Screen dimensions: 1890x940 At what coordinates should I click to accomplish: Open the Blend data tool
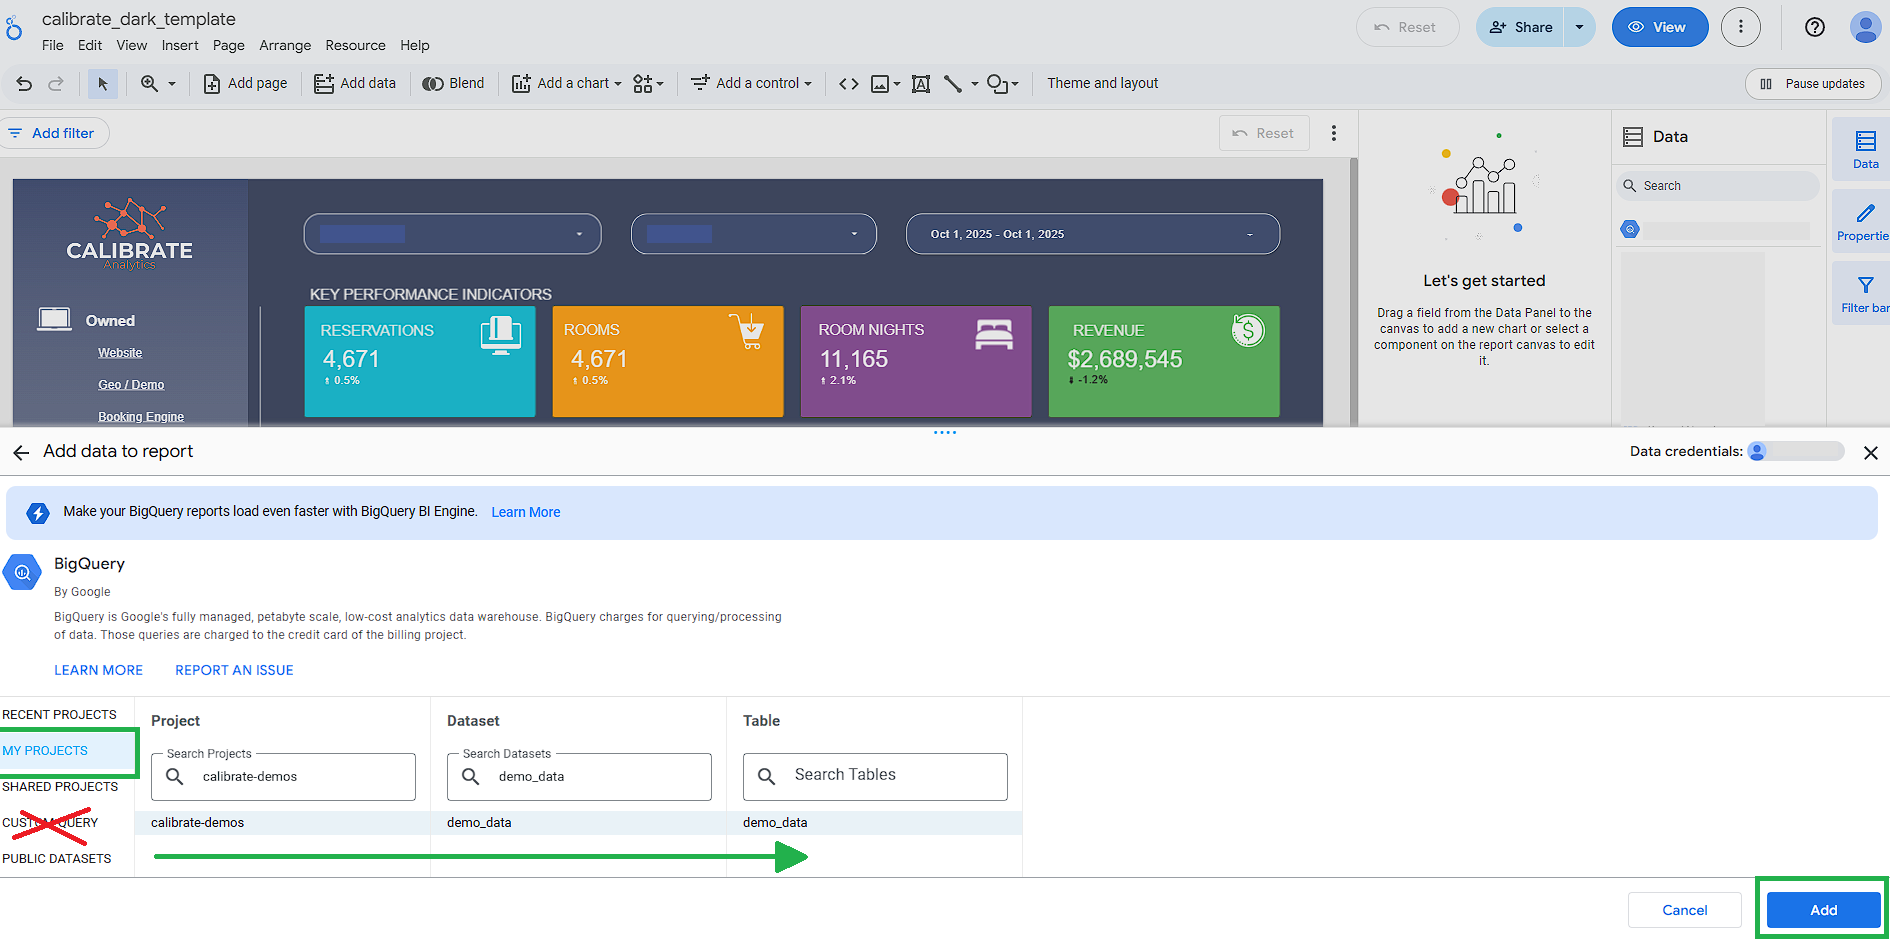[453, 84]
